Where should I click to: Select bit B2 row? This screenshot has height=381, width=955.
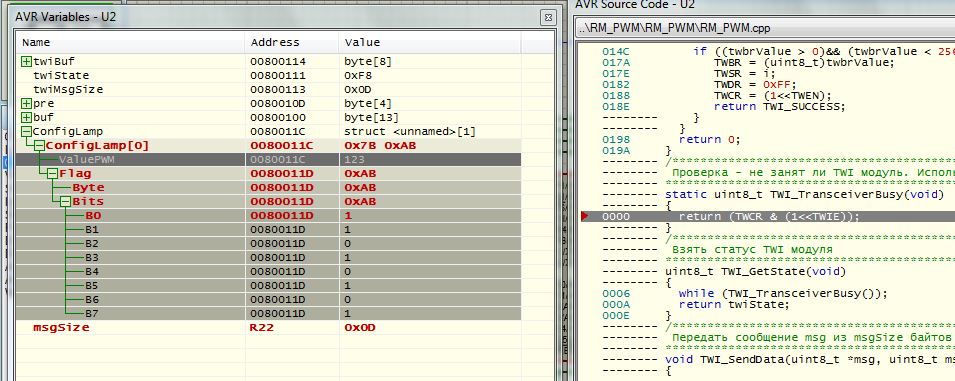(269, 243)
